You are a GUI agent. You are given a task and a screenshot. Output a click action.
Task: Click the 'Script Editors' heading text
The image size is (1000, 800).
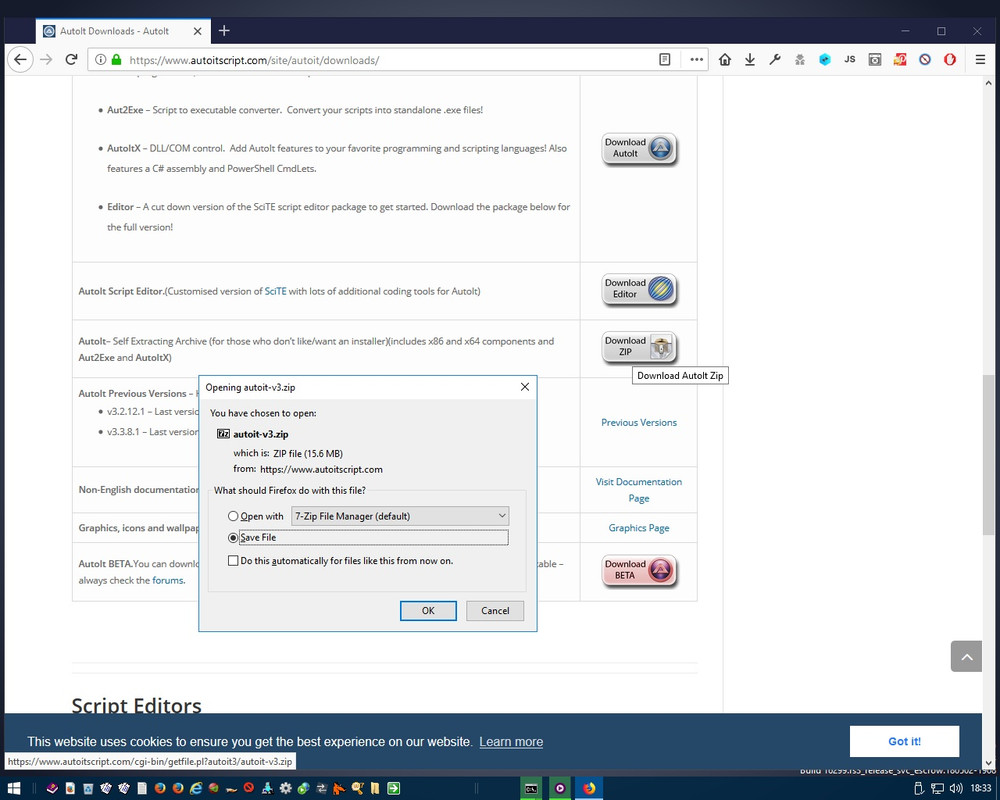(136, 705)
